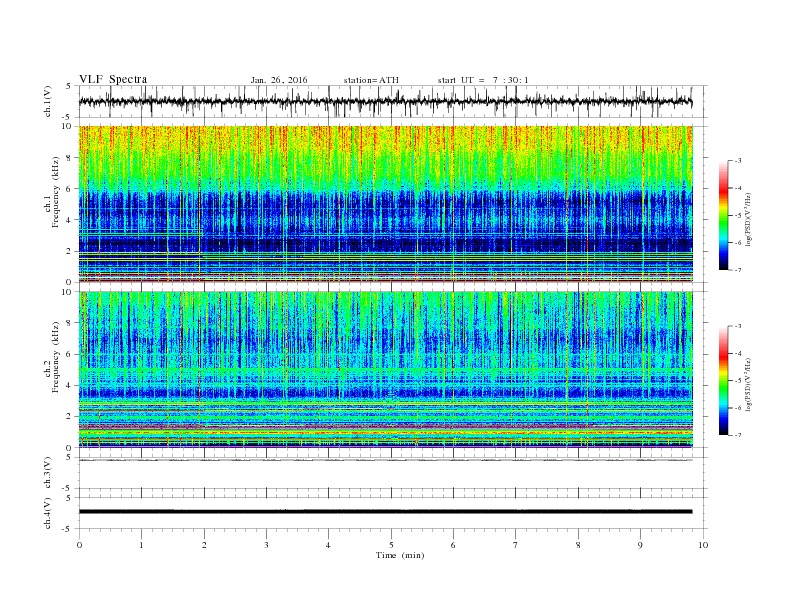
Task: Click time axis tick label '6'
Action: (x=453, y=545)
